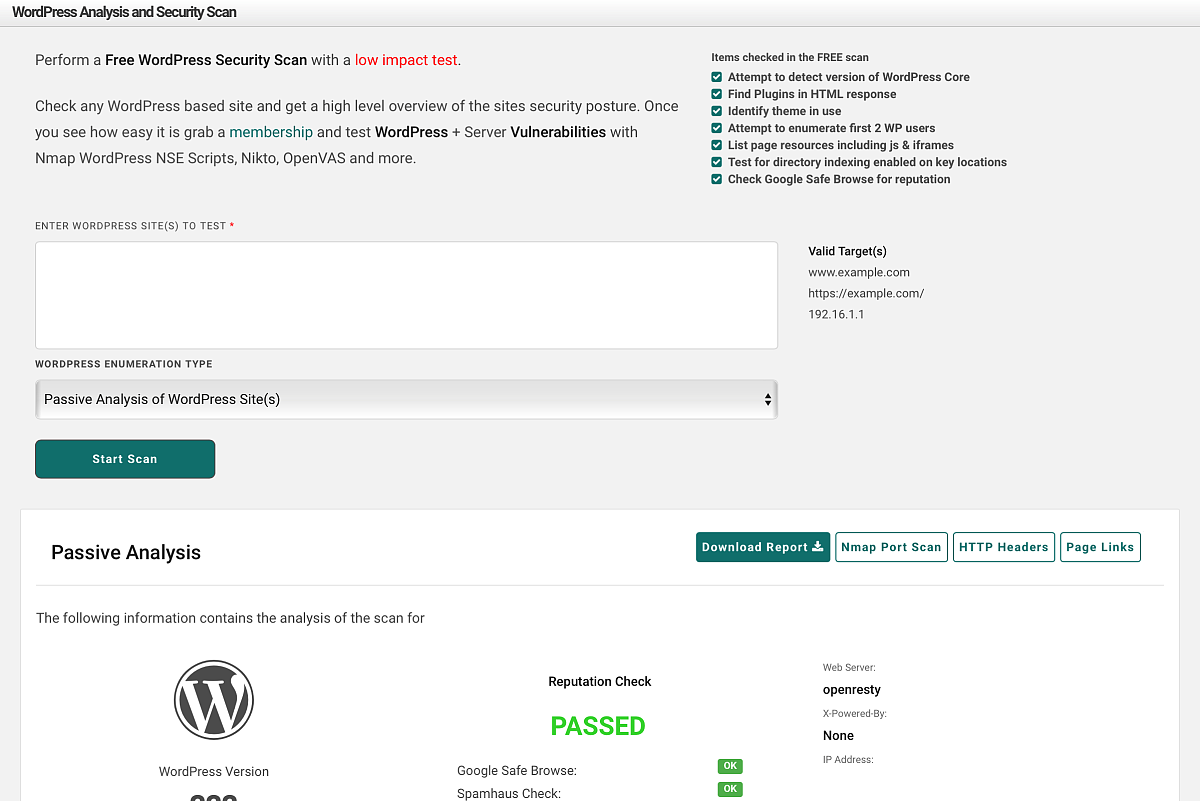Viewport: 1200px width, 801px height.
Task: Toggle 'Identify theme in use' checkbox
Action: pyautogui.click(x=717, y=111)
